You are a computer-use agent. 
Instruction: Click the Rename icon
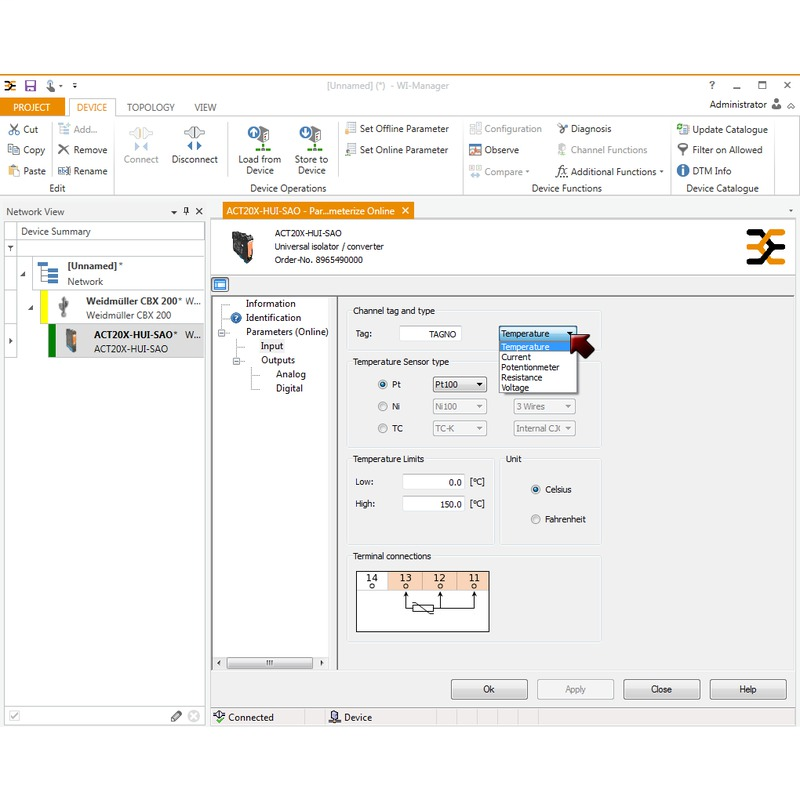[x=64, y=170]
